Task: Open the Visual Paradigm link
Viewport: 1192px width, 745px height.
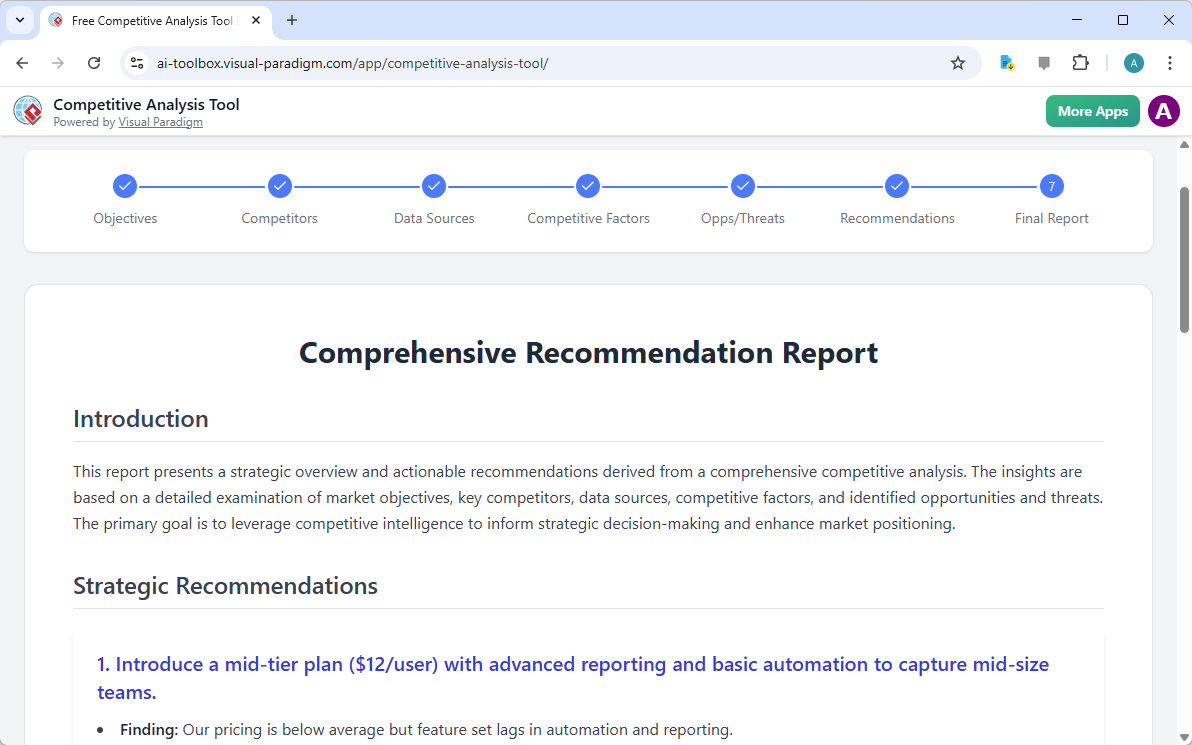Action: (x=160, y=121)
